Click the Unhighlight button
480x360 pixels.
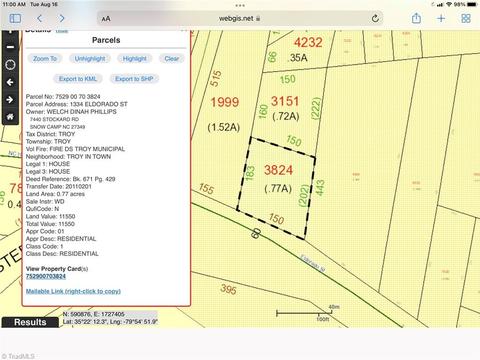tap(90, 59)
